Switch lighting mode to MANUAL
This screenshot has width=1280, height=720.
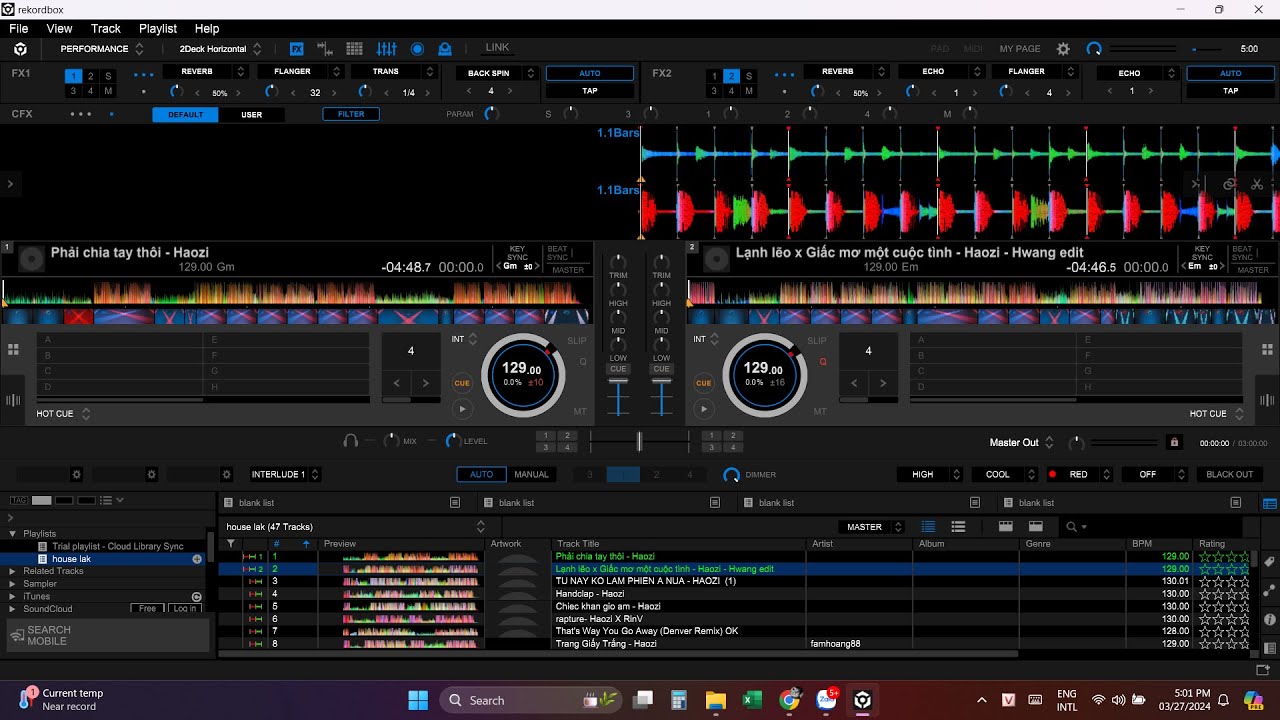pyautogui.click(x=531, y=475)
